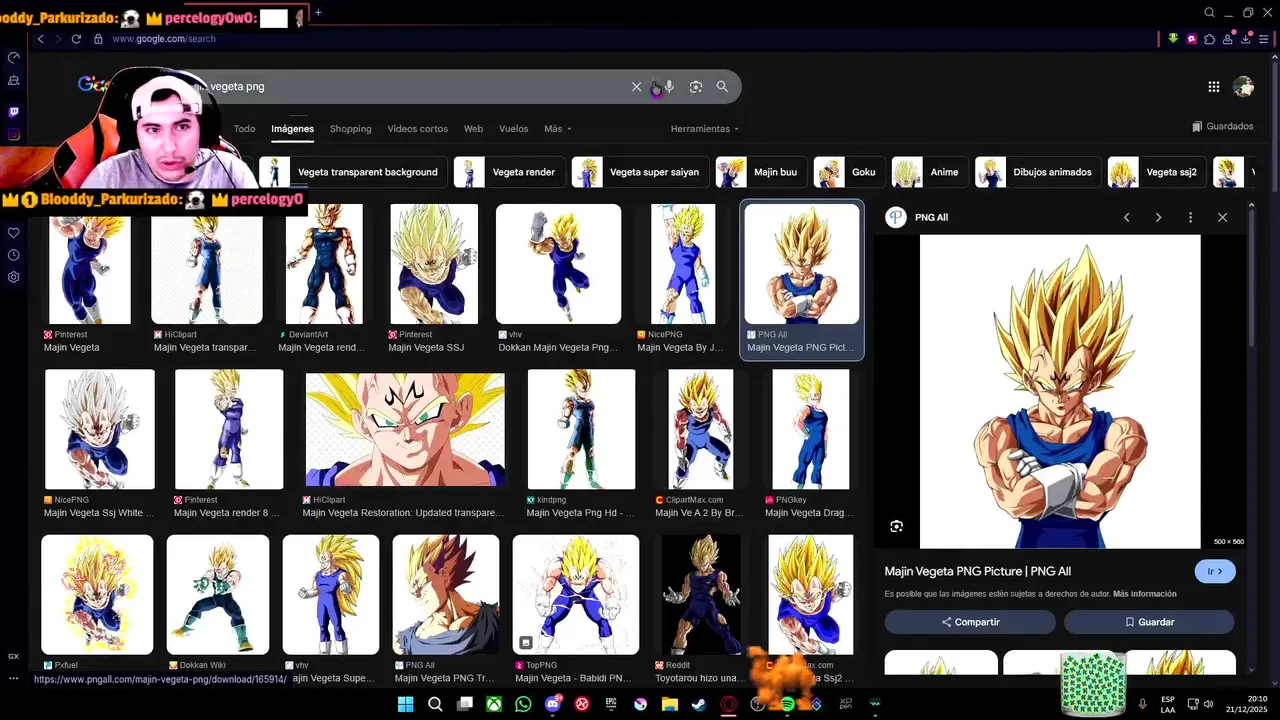The width and height of the screenshot is (1280, 720).
Task: Open Google Lens image search from search bar
Action: (696, 87)
